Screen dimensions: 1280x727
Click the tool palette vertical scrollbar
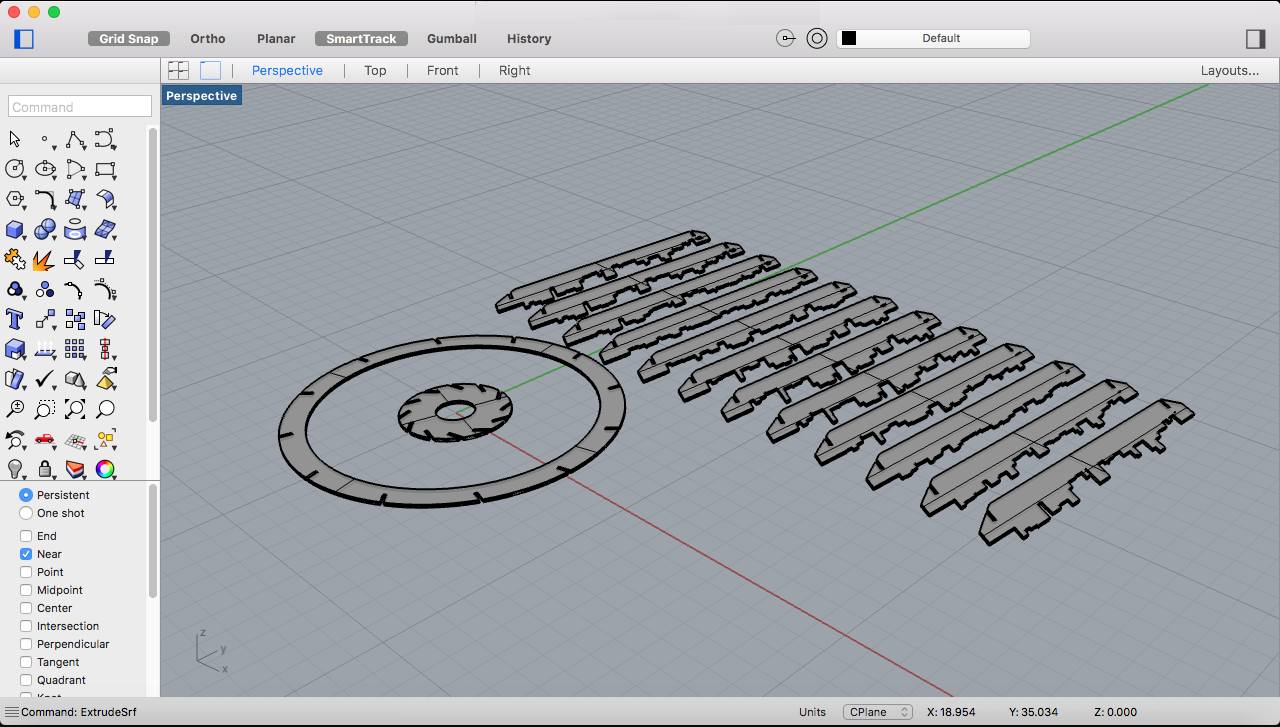[x=153, y=275]
